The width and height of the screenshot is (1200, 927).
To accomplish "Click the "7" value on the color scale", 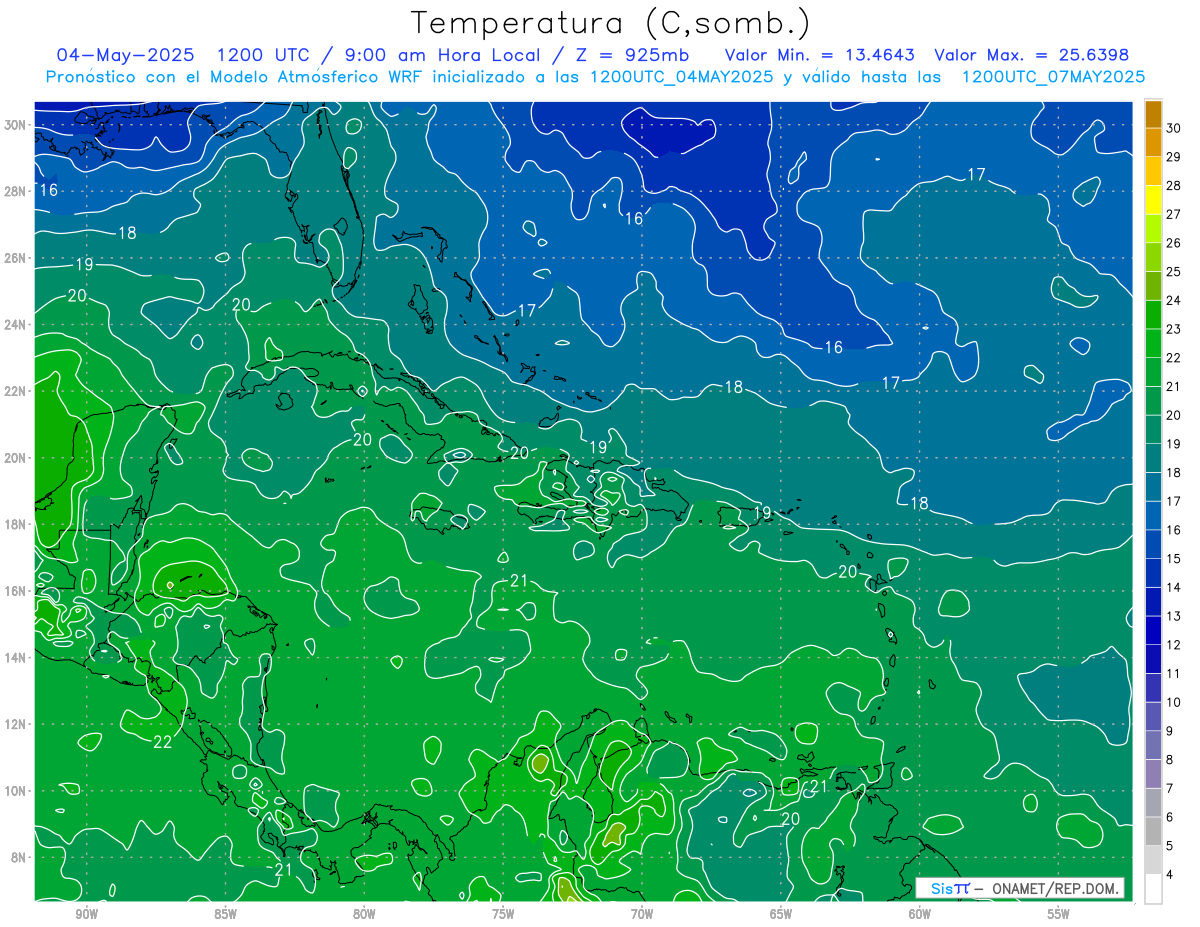I will pyautogui.click(x=1170, y=789).
